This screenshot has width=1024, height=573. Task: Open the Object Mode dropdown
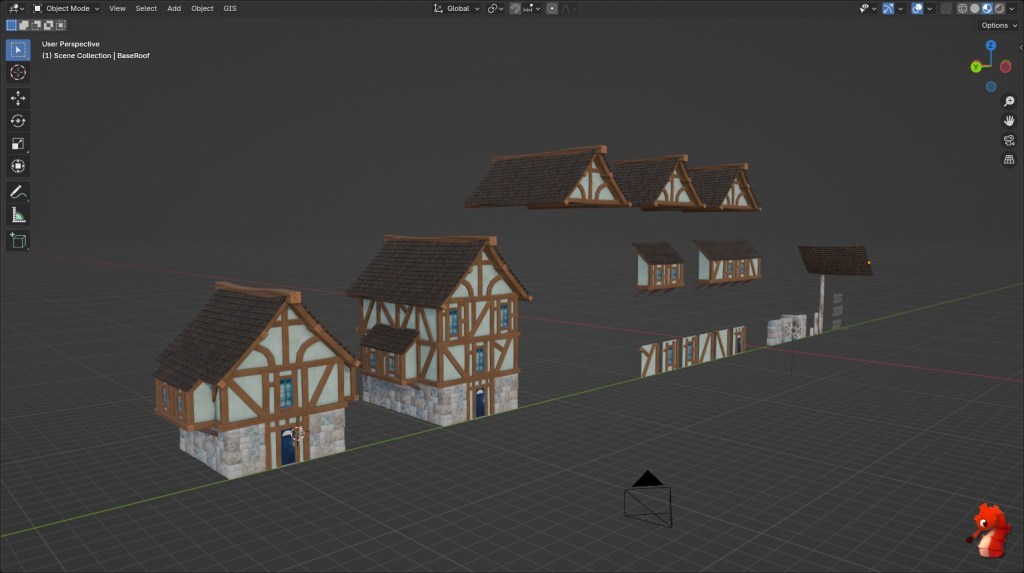66,8
